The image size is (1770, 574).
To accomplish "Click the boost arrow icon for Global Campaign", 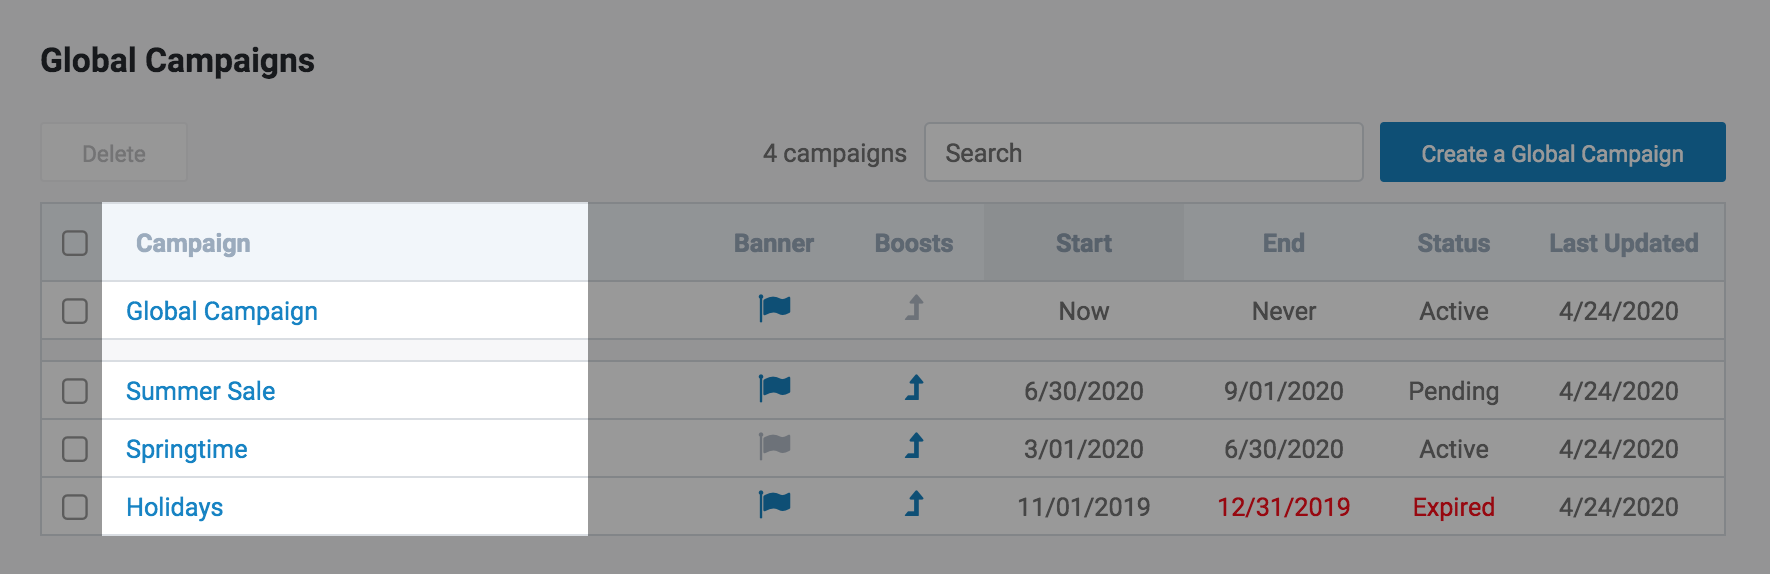I will (914, 308).
